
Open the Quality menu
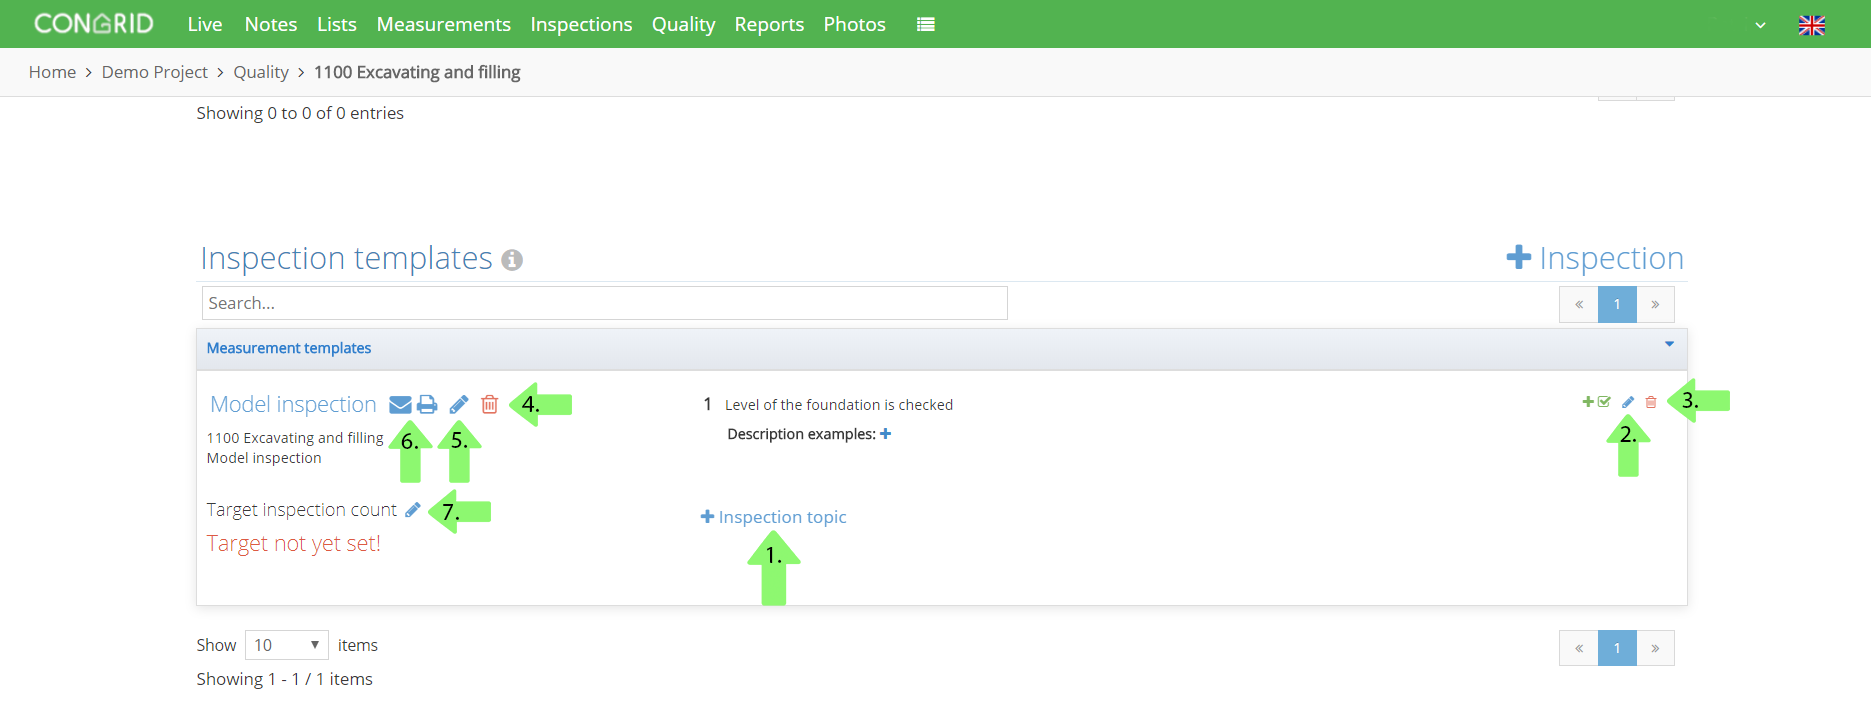click(683, 24)
